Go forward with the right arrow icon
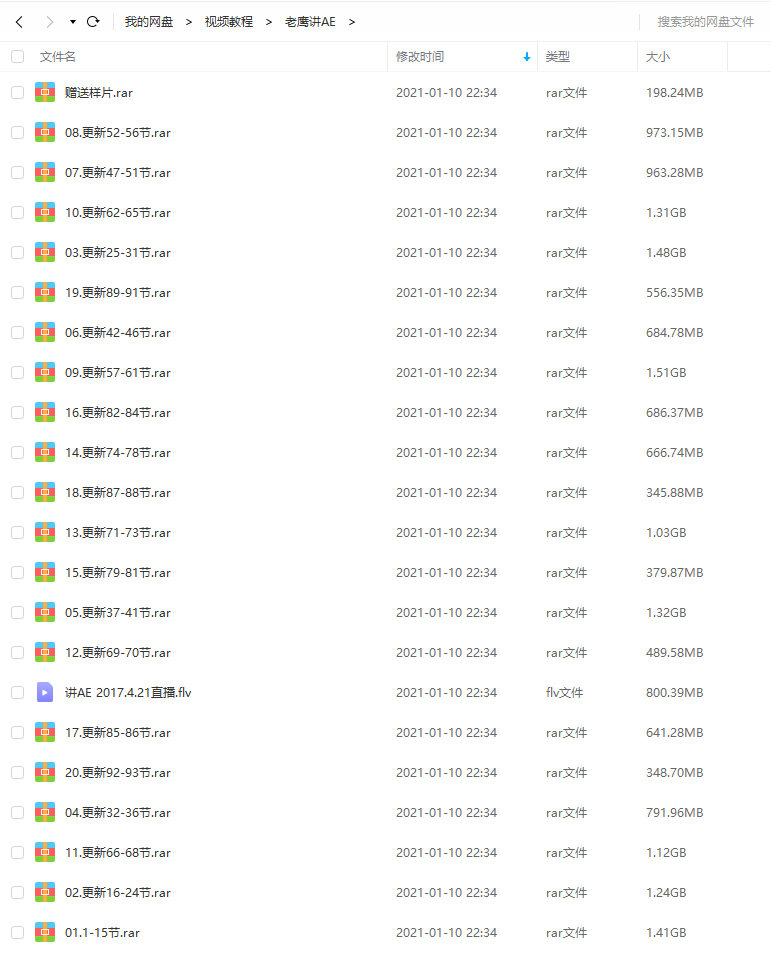The image size is (771, 968). pos(49,22)
